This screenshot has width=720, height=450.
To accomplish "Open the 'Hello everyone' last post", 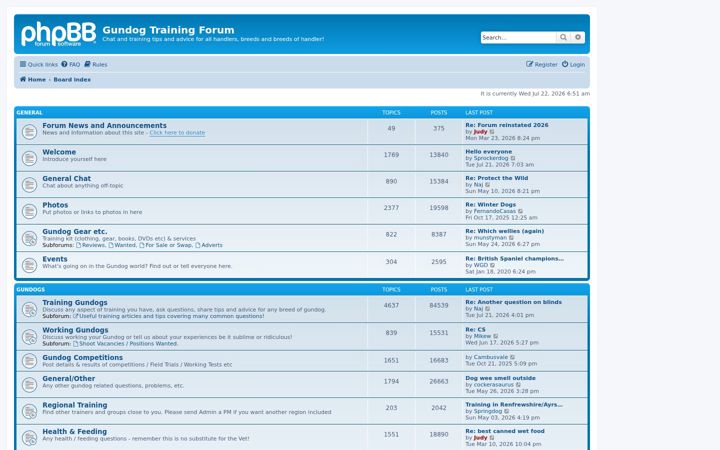I will click(x=489, y=152).
